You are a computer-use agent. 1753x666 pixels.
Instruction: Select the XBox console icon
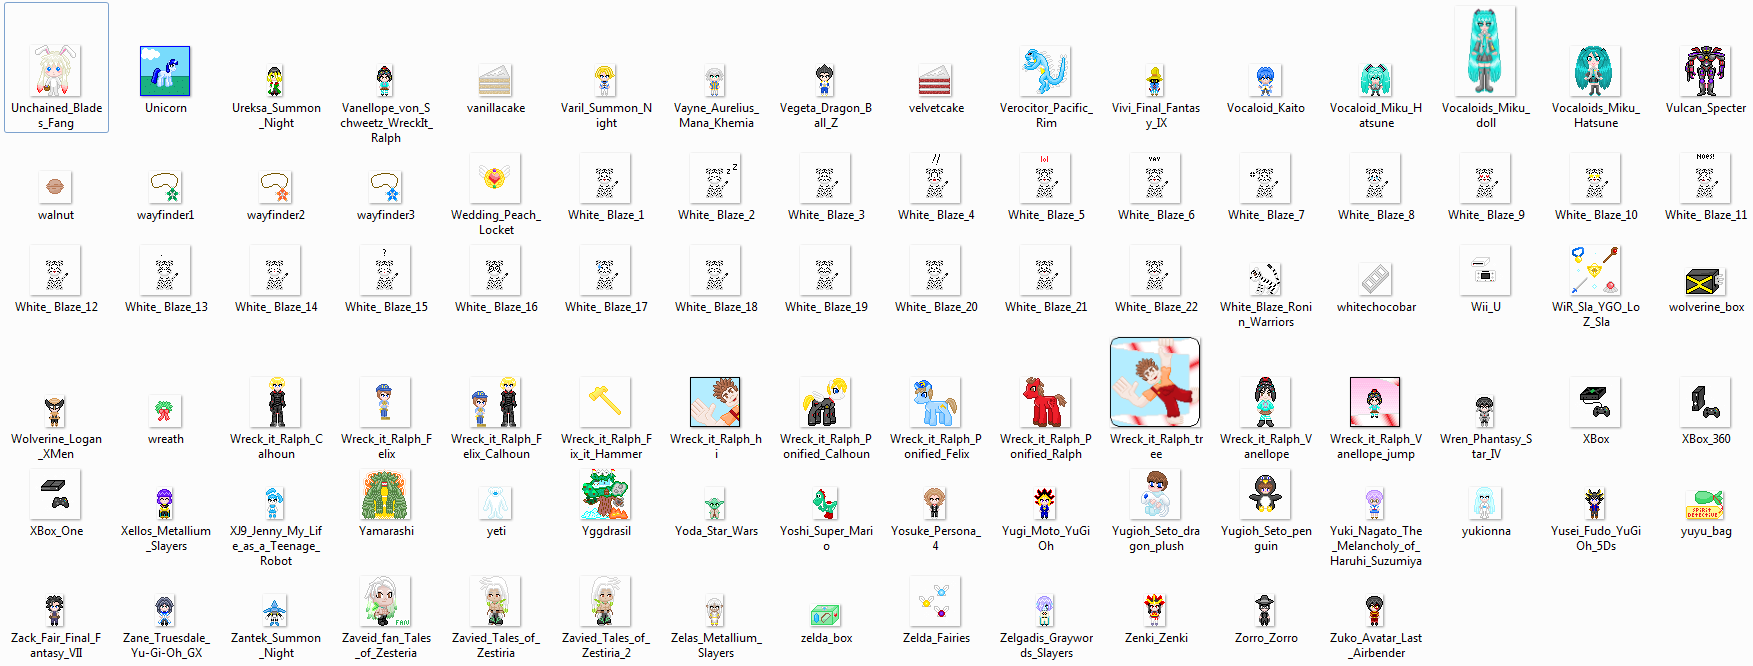point(1595,402)
